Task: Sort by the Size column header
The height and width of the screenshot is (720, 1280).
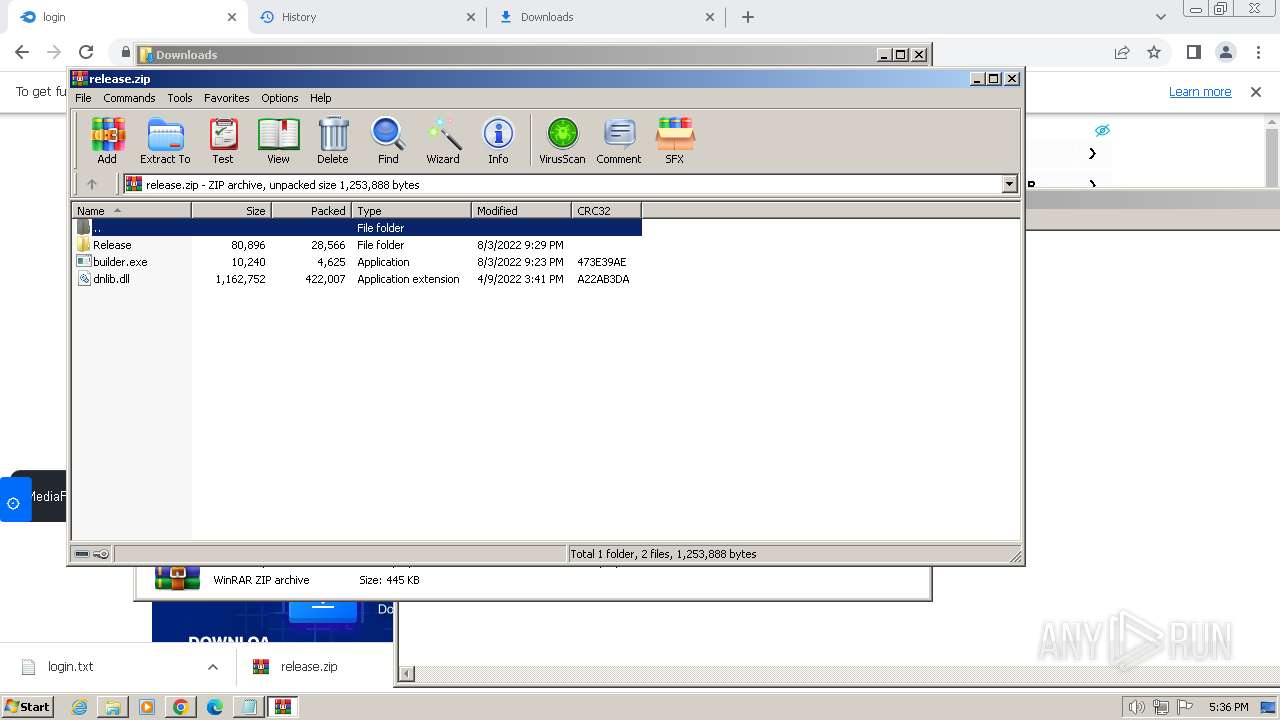Action: click(231, 210)
